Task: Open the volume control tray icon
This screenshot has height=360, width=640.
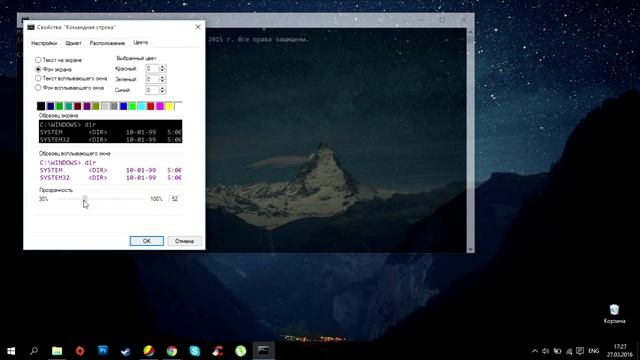Action: (546, 351)
